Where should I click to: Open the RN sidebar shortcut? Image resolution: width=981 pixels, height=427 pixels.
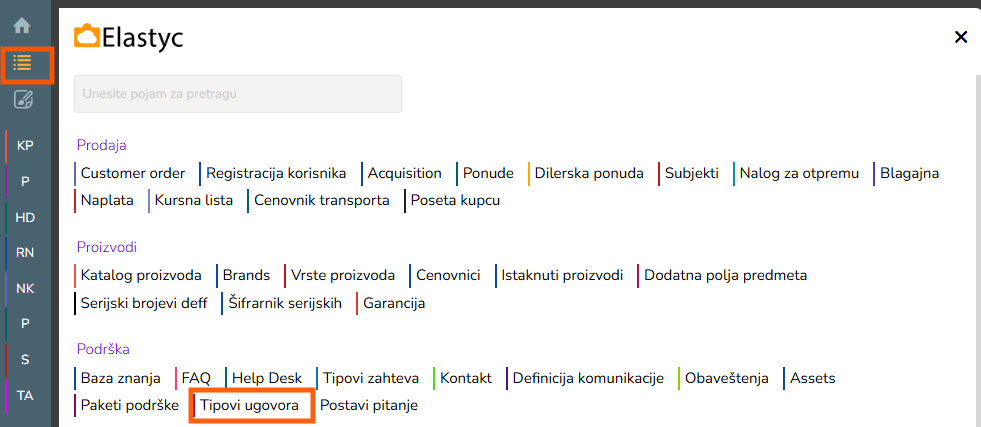click(25, 253)
